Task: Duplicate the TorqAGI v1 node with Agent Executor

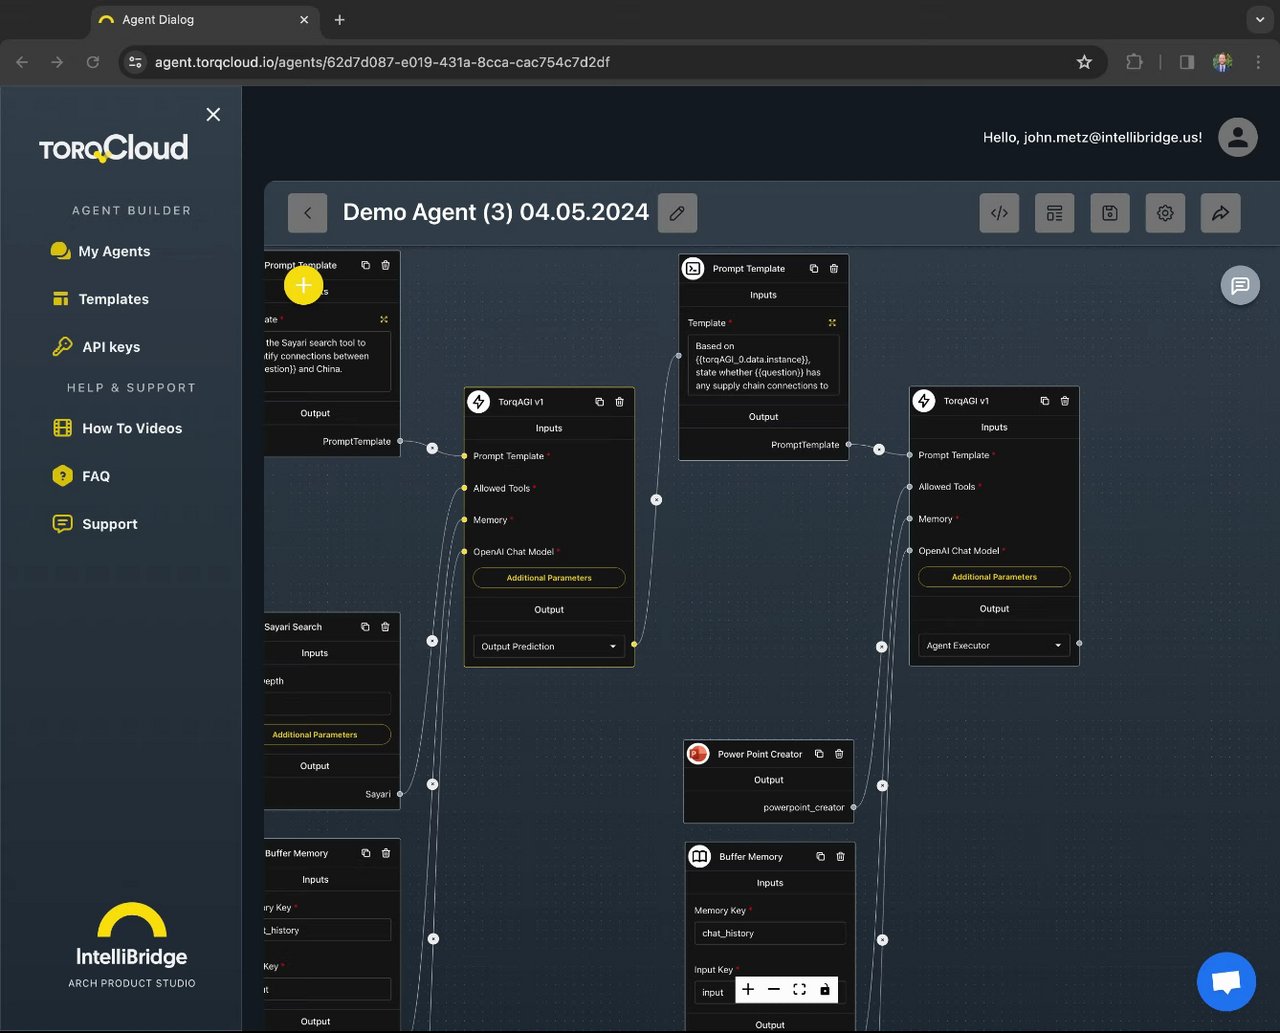Action: [1045, 401]
